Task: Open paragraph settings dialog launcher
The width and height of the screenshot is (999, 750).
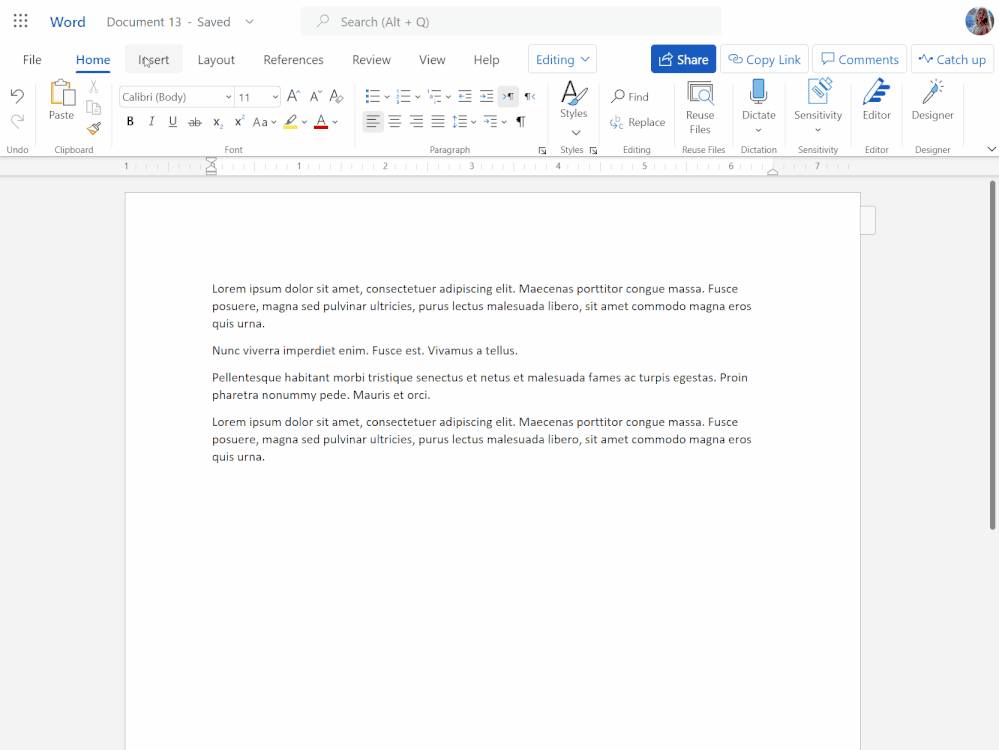Action: tap(542, 150)
